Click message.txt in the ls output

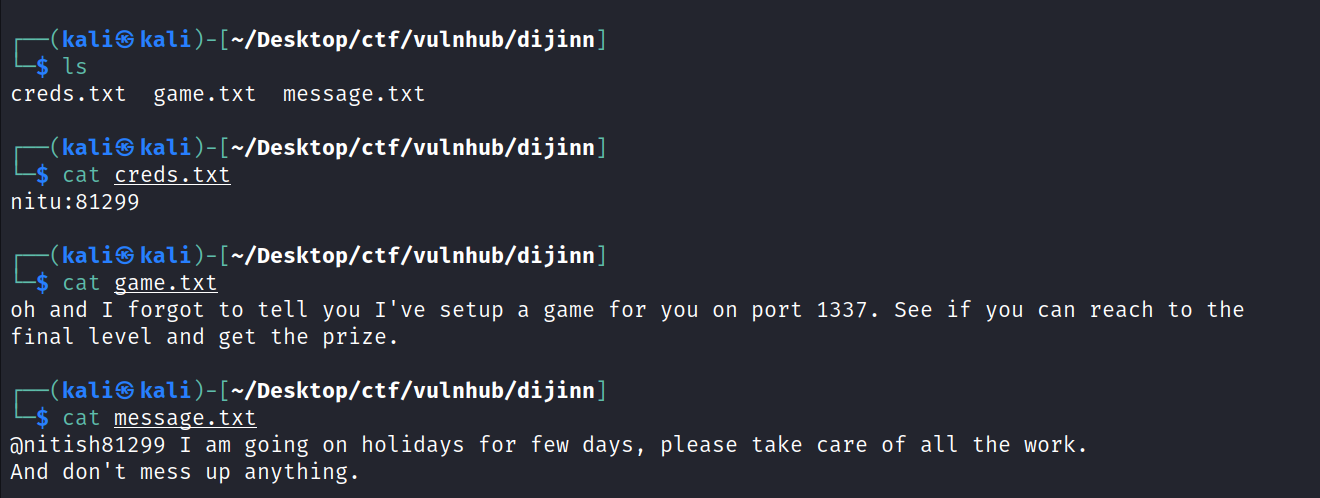click(354, 94)
